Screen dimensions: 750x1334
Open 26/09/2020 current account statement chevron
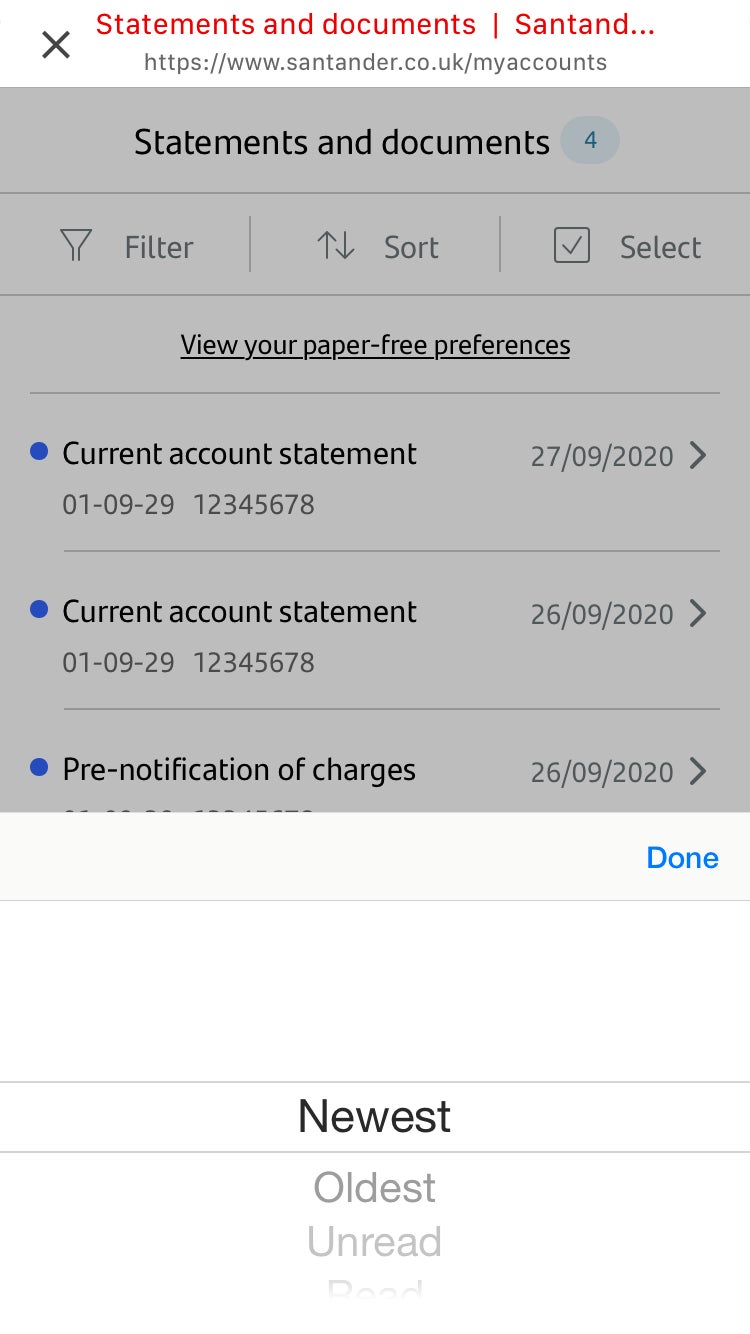pyautogui.click(x=698, y=613)
